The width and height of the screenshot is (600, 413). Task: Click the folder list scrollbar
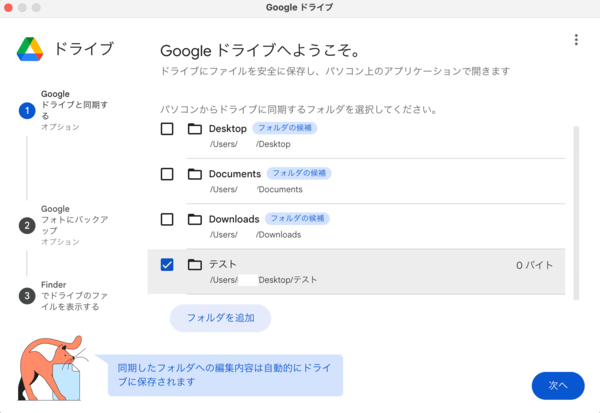coord(576,213)
